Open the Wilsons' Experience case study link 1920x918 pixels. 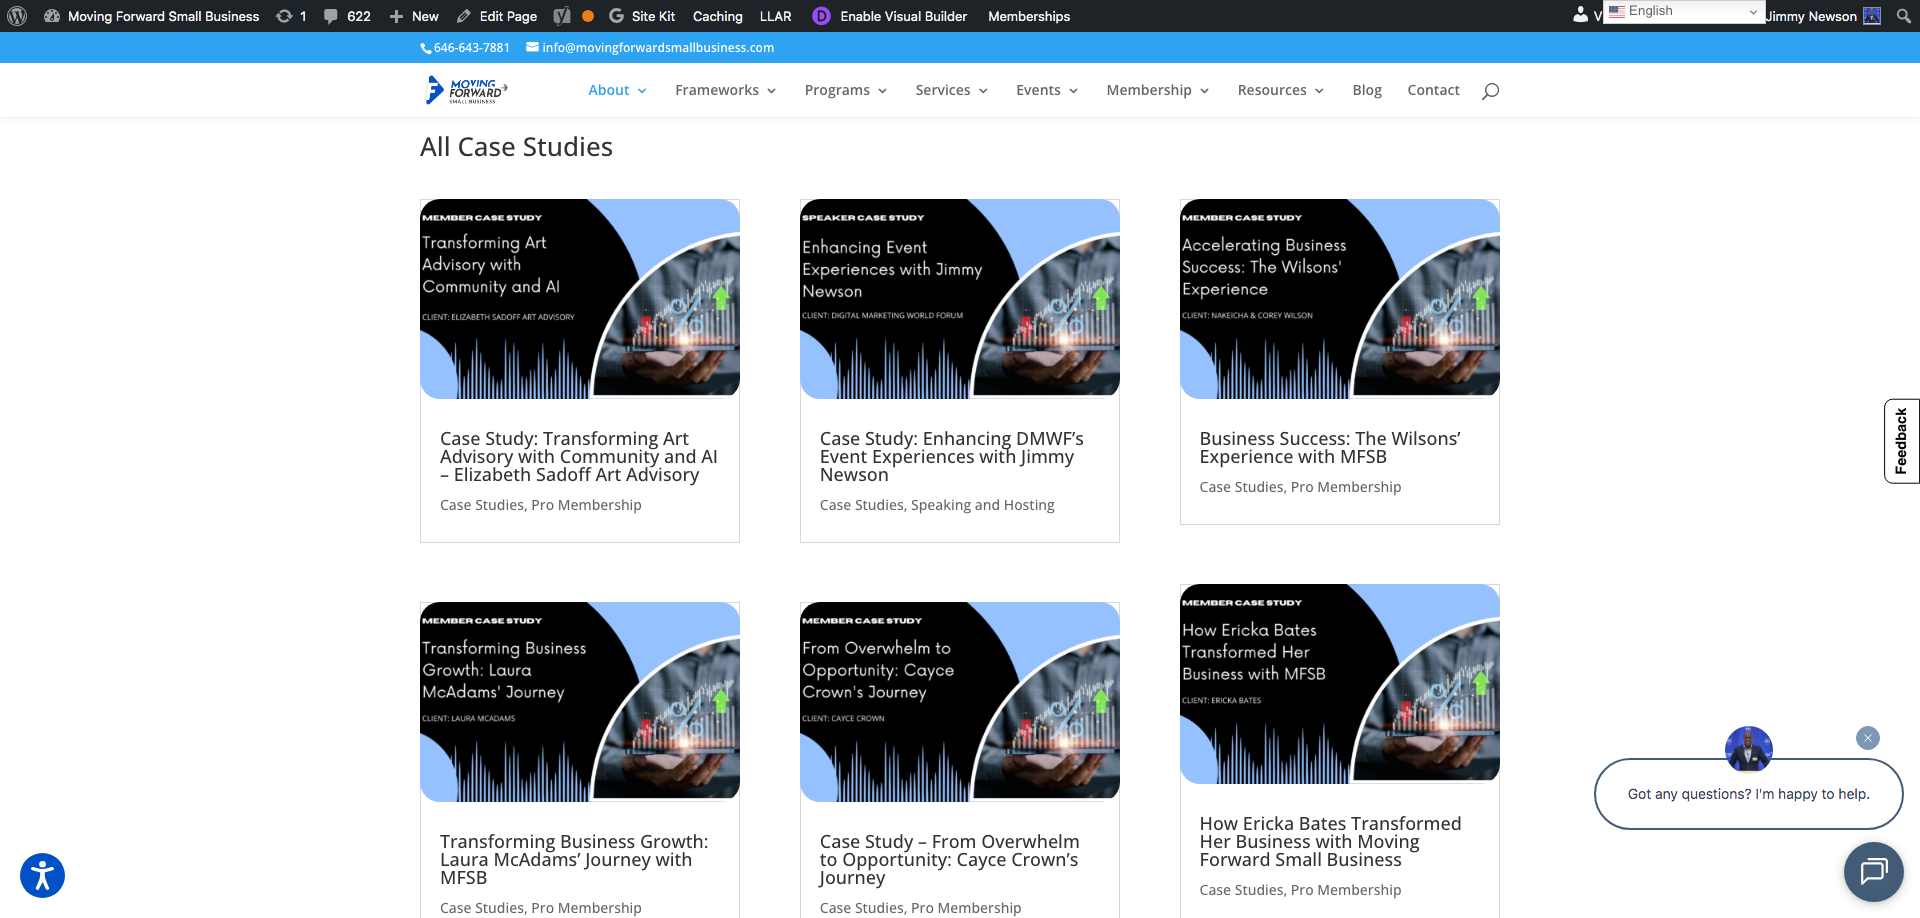[x=1330, y=447]
